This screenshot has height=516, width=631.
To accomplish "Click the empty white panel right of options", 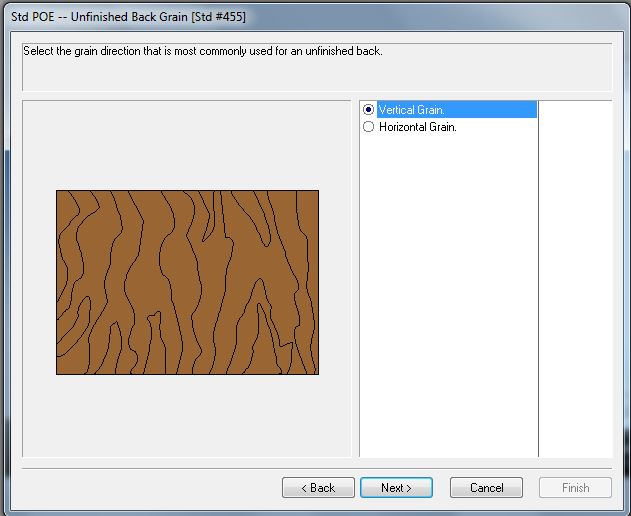I will pos(575,280).
